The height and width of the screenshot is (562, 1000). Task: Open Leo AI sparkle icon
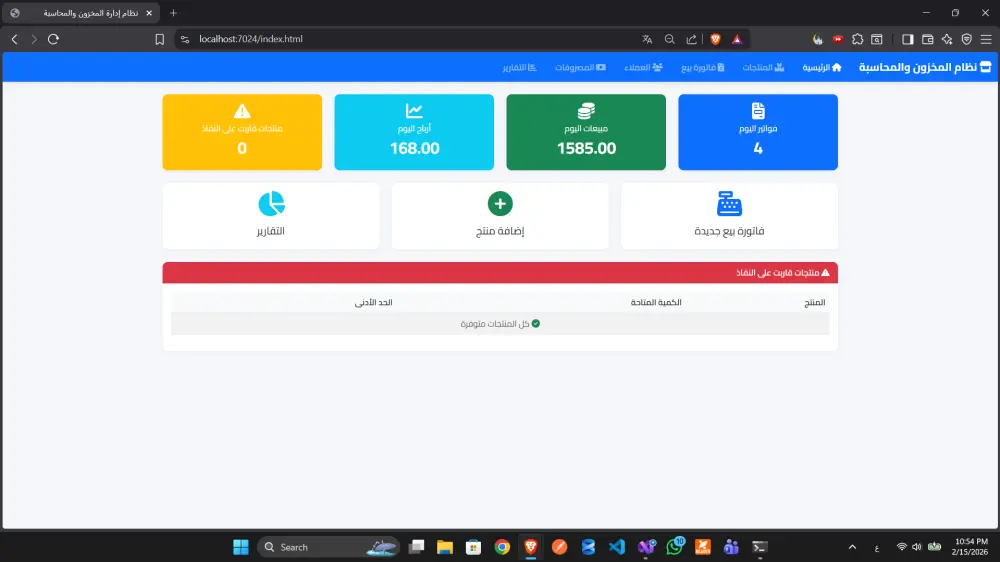(947, 39)
